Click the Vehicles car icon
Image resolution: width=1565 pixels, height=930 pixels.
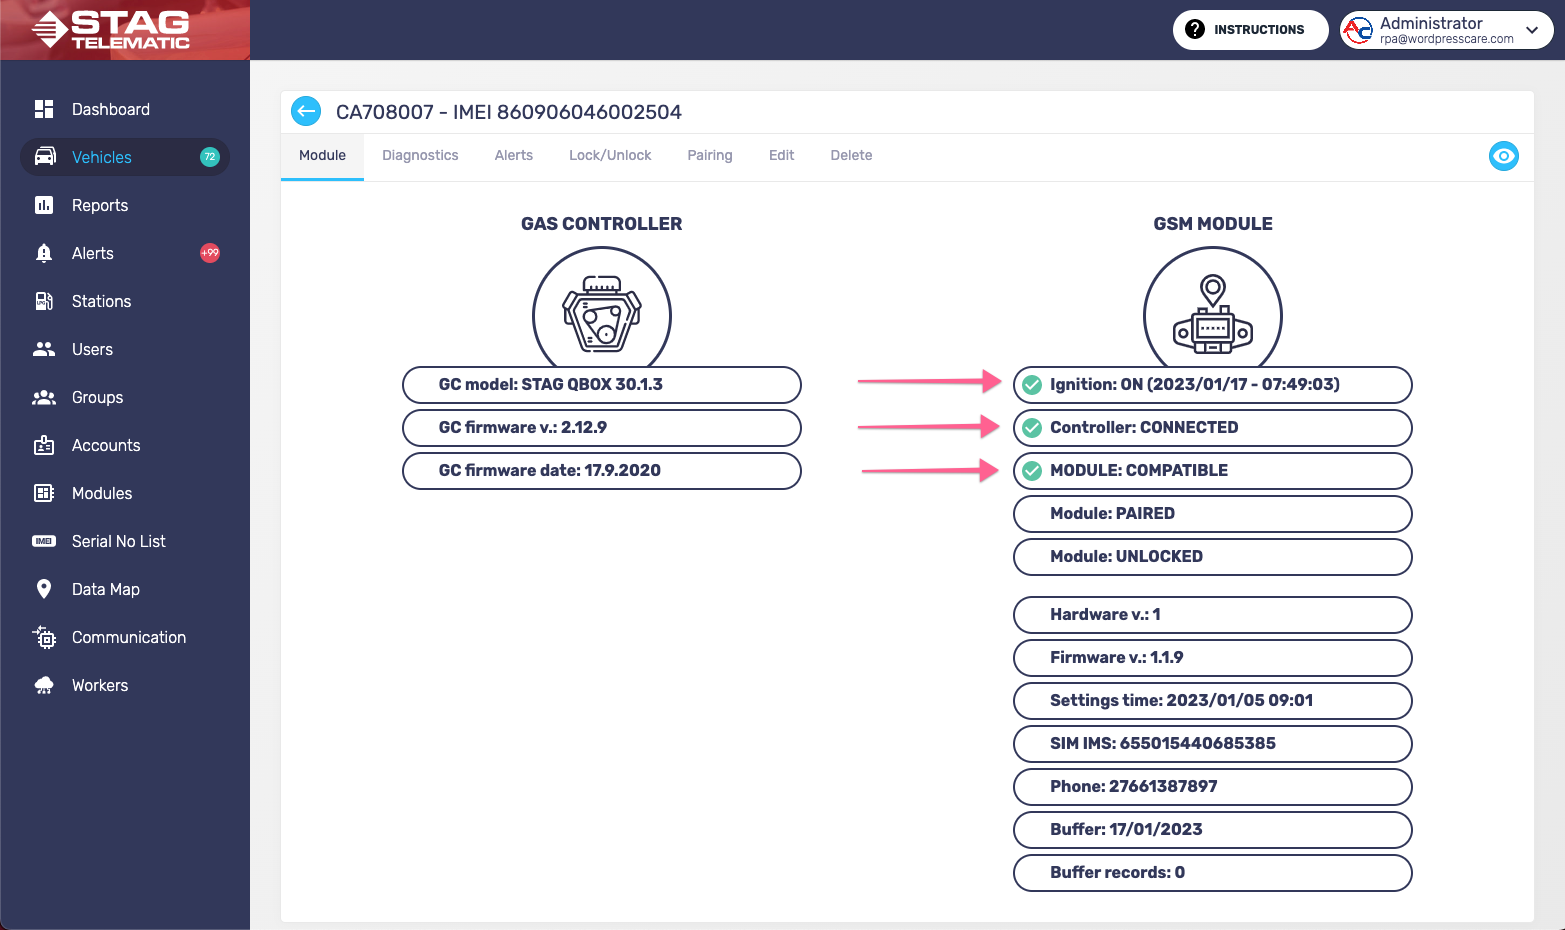pos(45,156)
